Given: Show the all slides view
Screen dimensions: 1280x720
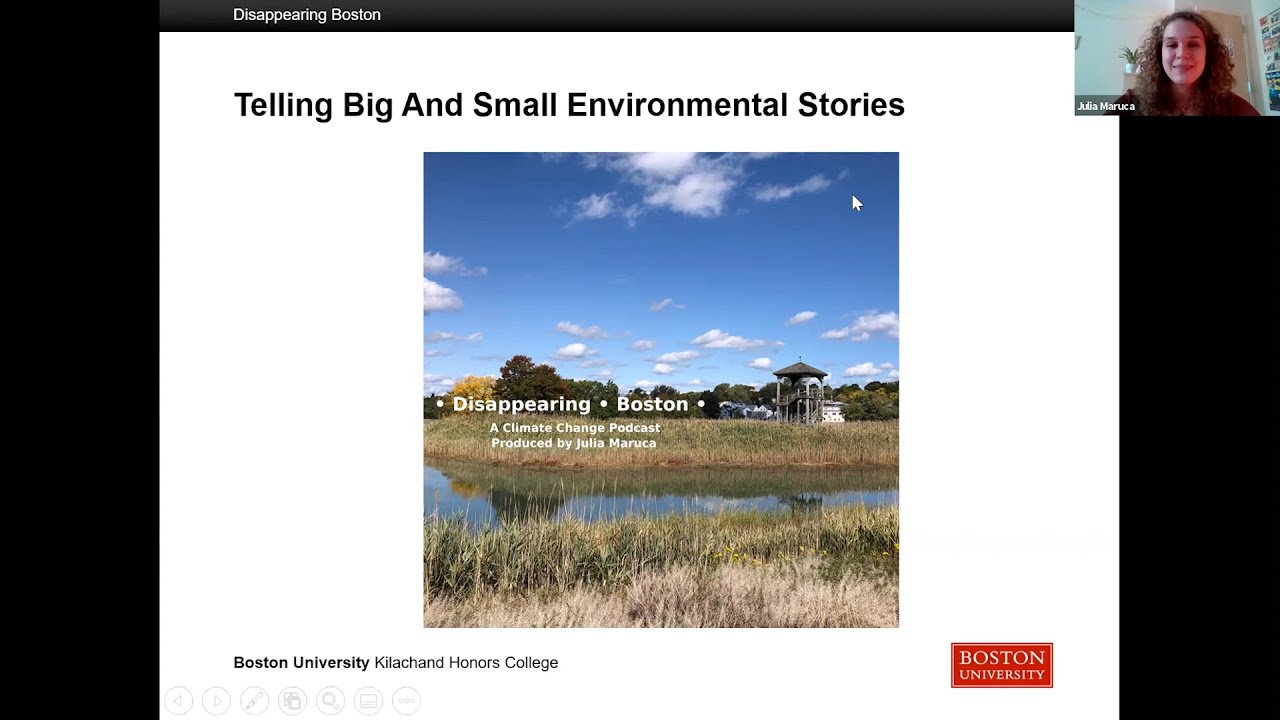Looking at the screenshot, I should [x=292, y=701].
